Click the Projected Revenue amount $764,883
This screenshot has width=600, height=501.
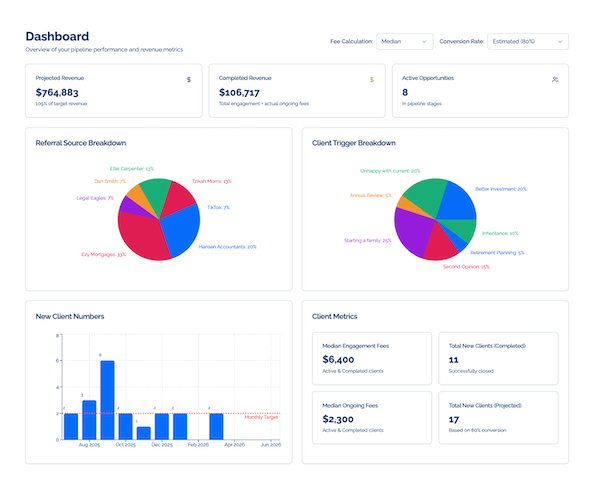point(65,91)
